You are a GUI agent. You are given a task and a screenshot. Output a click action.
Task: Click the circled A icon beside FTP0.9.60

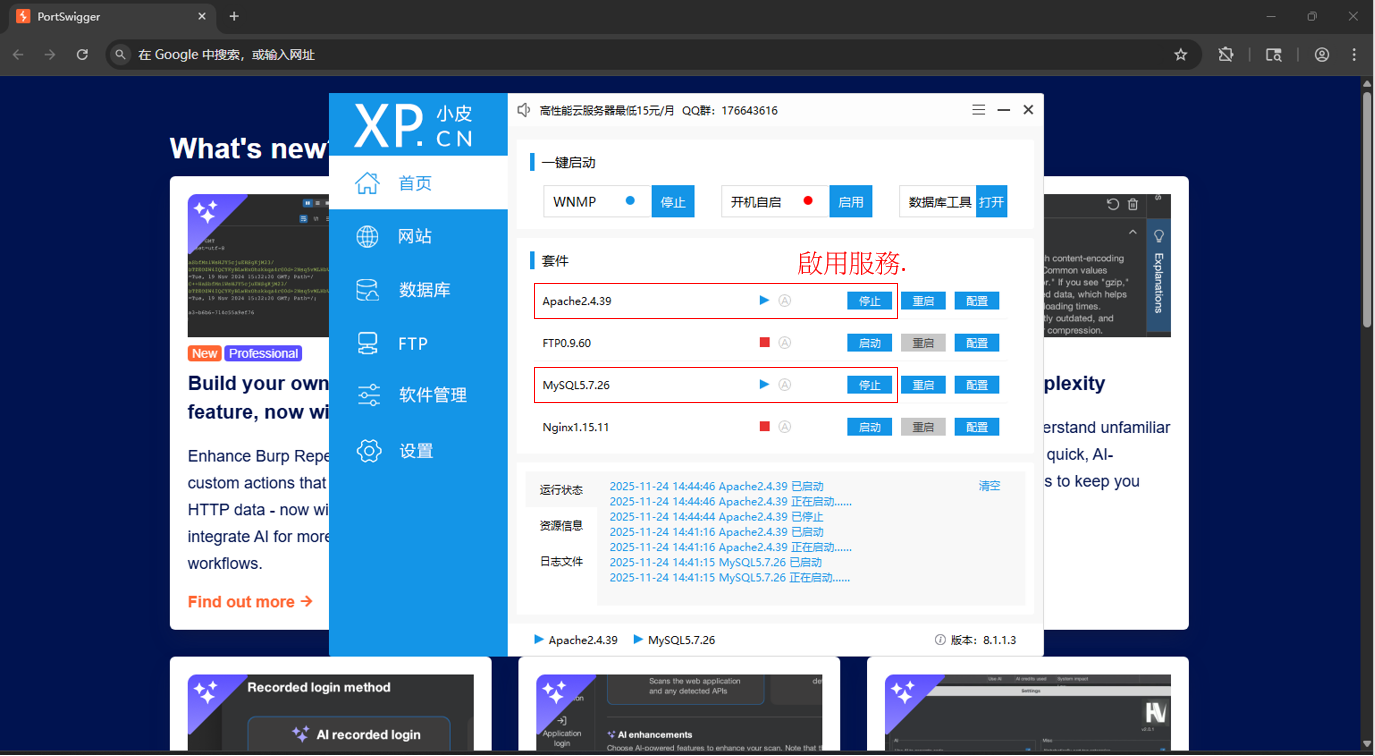click(x=785, y=342)
